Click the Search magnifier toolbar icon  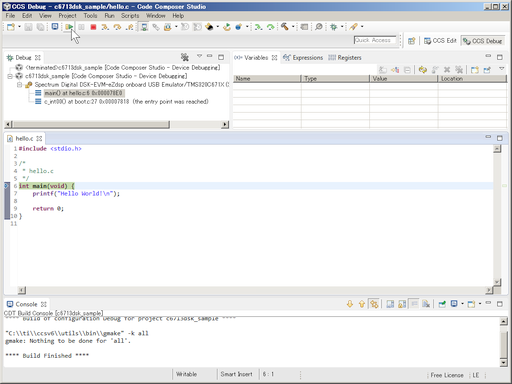point(319,27)
